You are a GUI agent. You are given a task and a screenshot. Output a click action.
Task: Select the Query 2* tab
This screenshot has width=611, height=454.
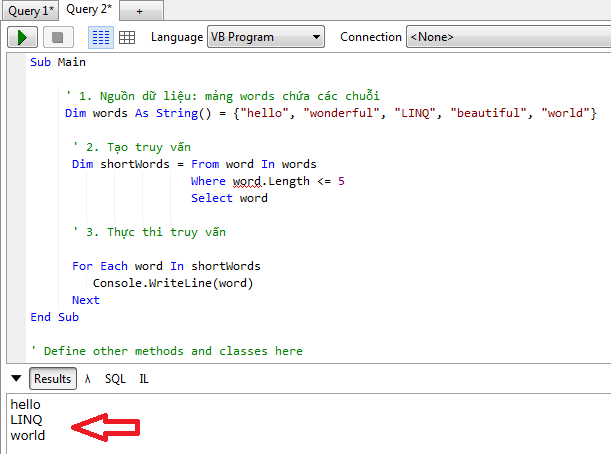pos(90,10)
